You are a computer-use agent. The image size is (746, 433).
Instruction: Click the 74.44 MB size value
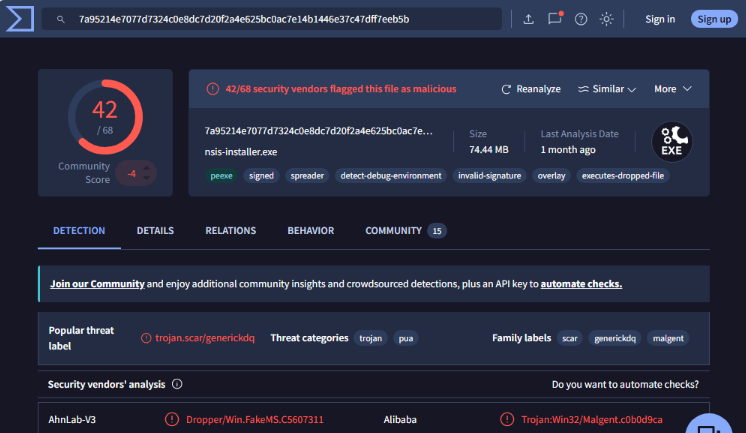489,149
